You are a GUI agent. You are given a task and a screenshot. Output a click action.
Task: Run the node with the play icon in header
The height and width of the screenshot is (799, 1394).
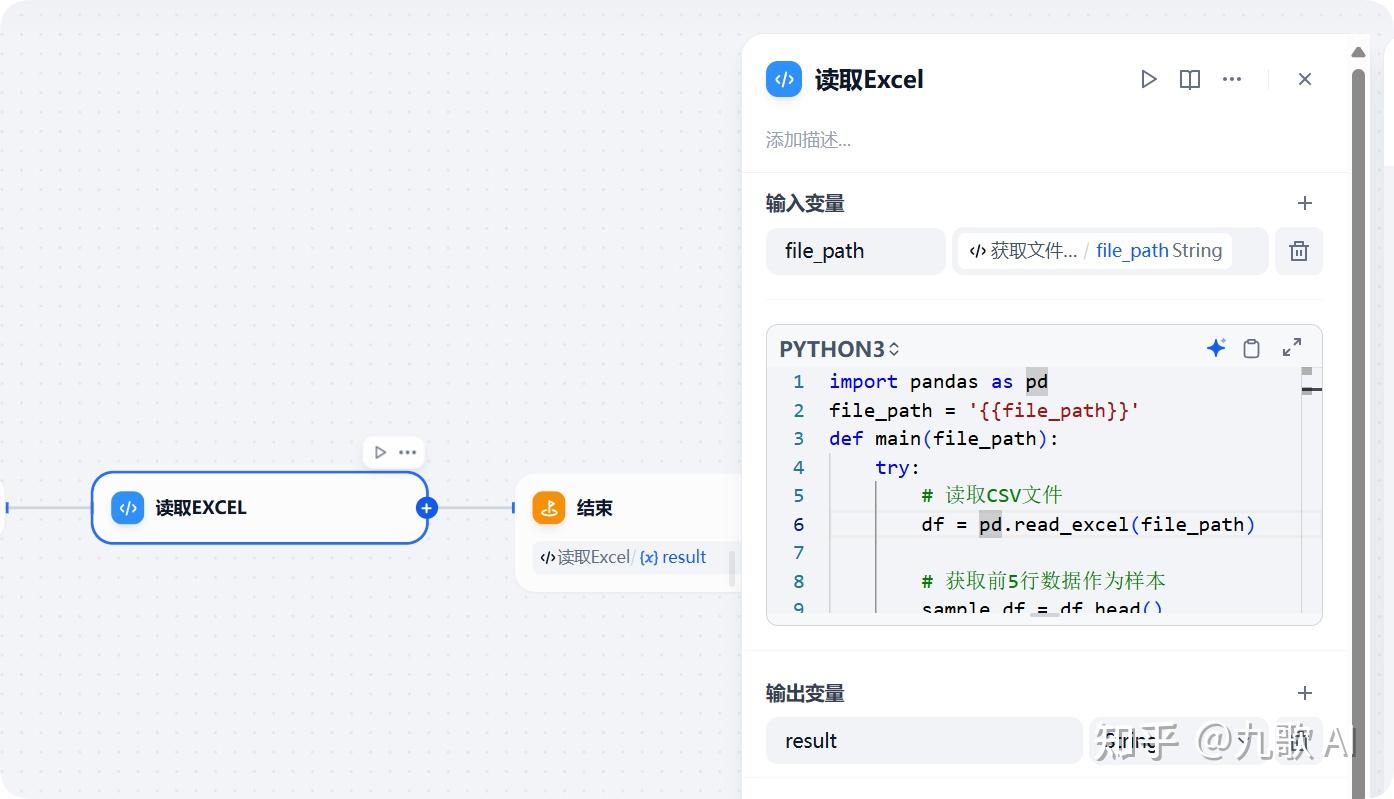(1148, 79)
